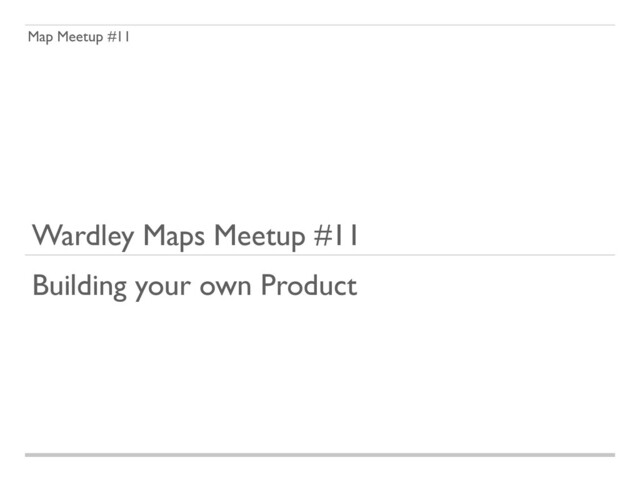640x480 pixels.
Task: Click the word "Map" in the small header
Action: pos(41,38)
